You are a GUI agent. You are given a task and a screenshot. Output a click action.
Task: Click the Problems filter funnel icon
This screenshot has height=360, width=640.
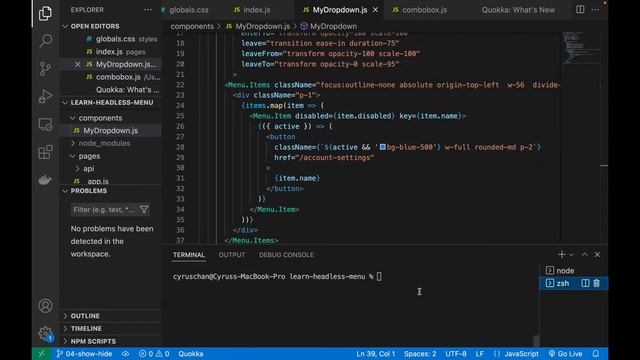pyautogui.click(x=144, y=210)
